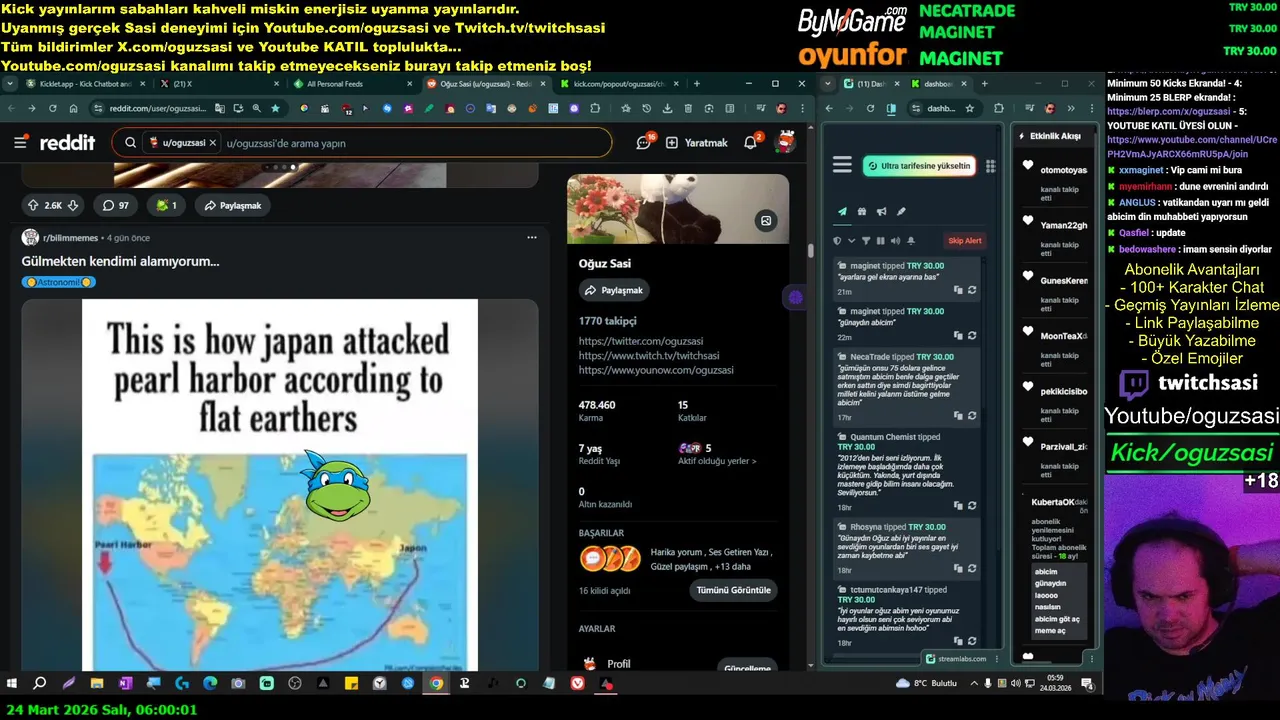This screenshot has height=720, width=1280.
Task: Change profile banner image icon
Action: [766, 221]
